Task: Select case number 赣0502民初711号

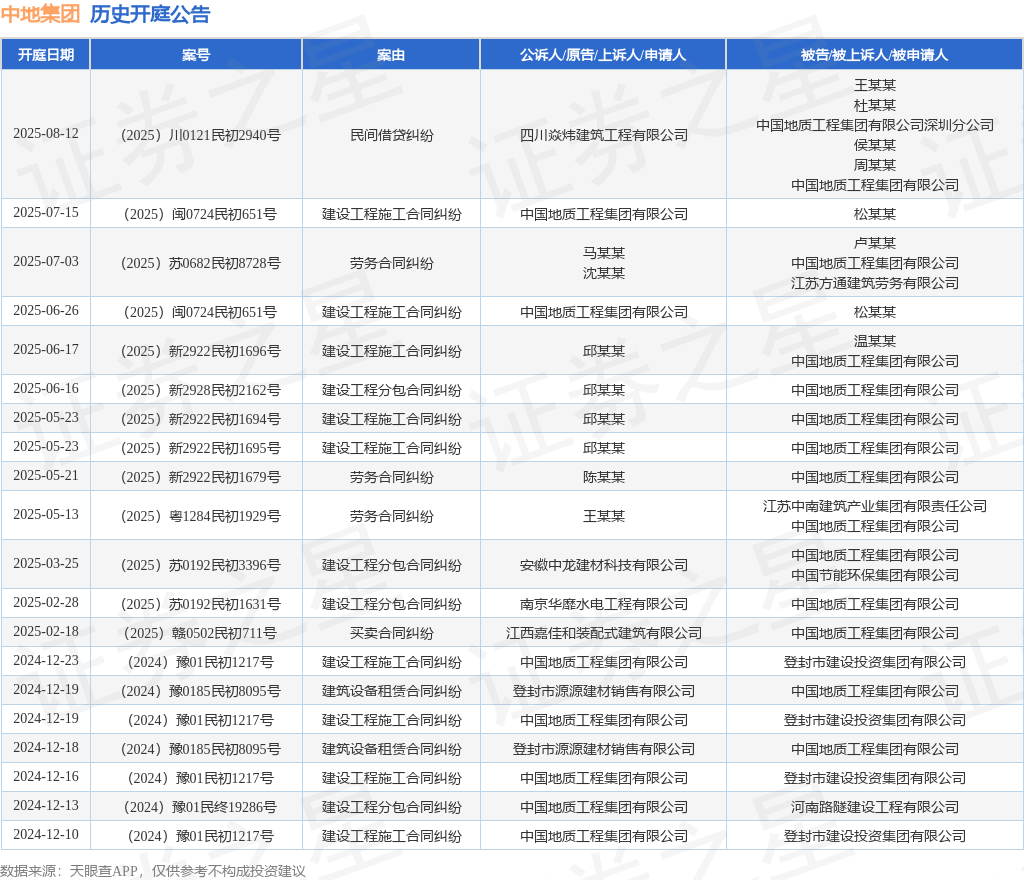Action: 200,633
